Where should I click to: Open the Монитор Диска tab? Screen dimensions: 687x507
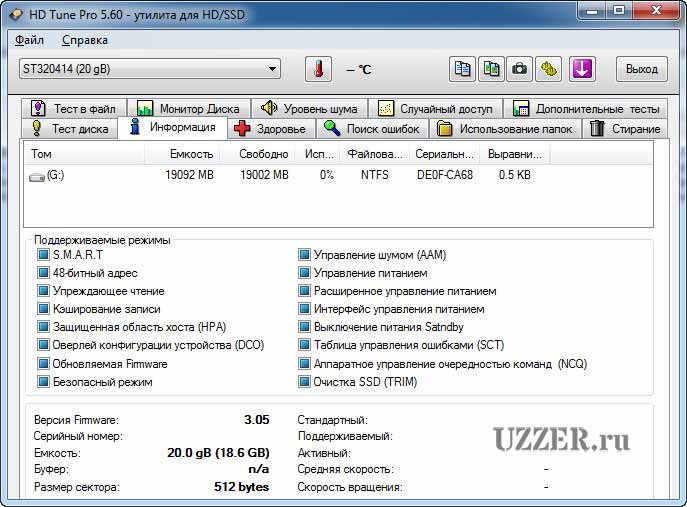(x=188, y=108)
